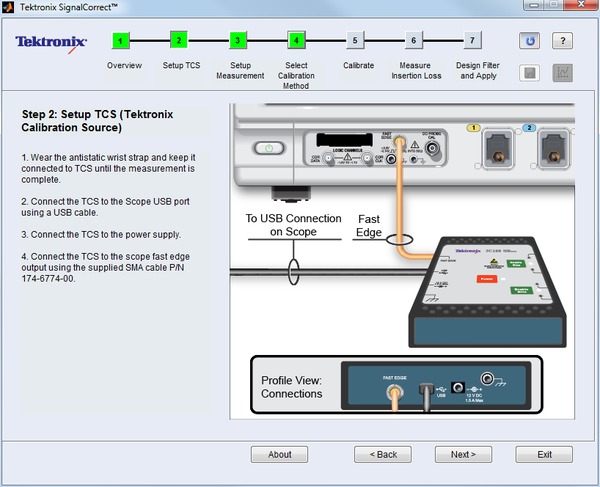Go to step 1 Overview box

(x=121, y=41)
